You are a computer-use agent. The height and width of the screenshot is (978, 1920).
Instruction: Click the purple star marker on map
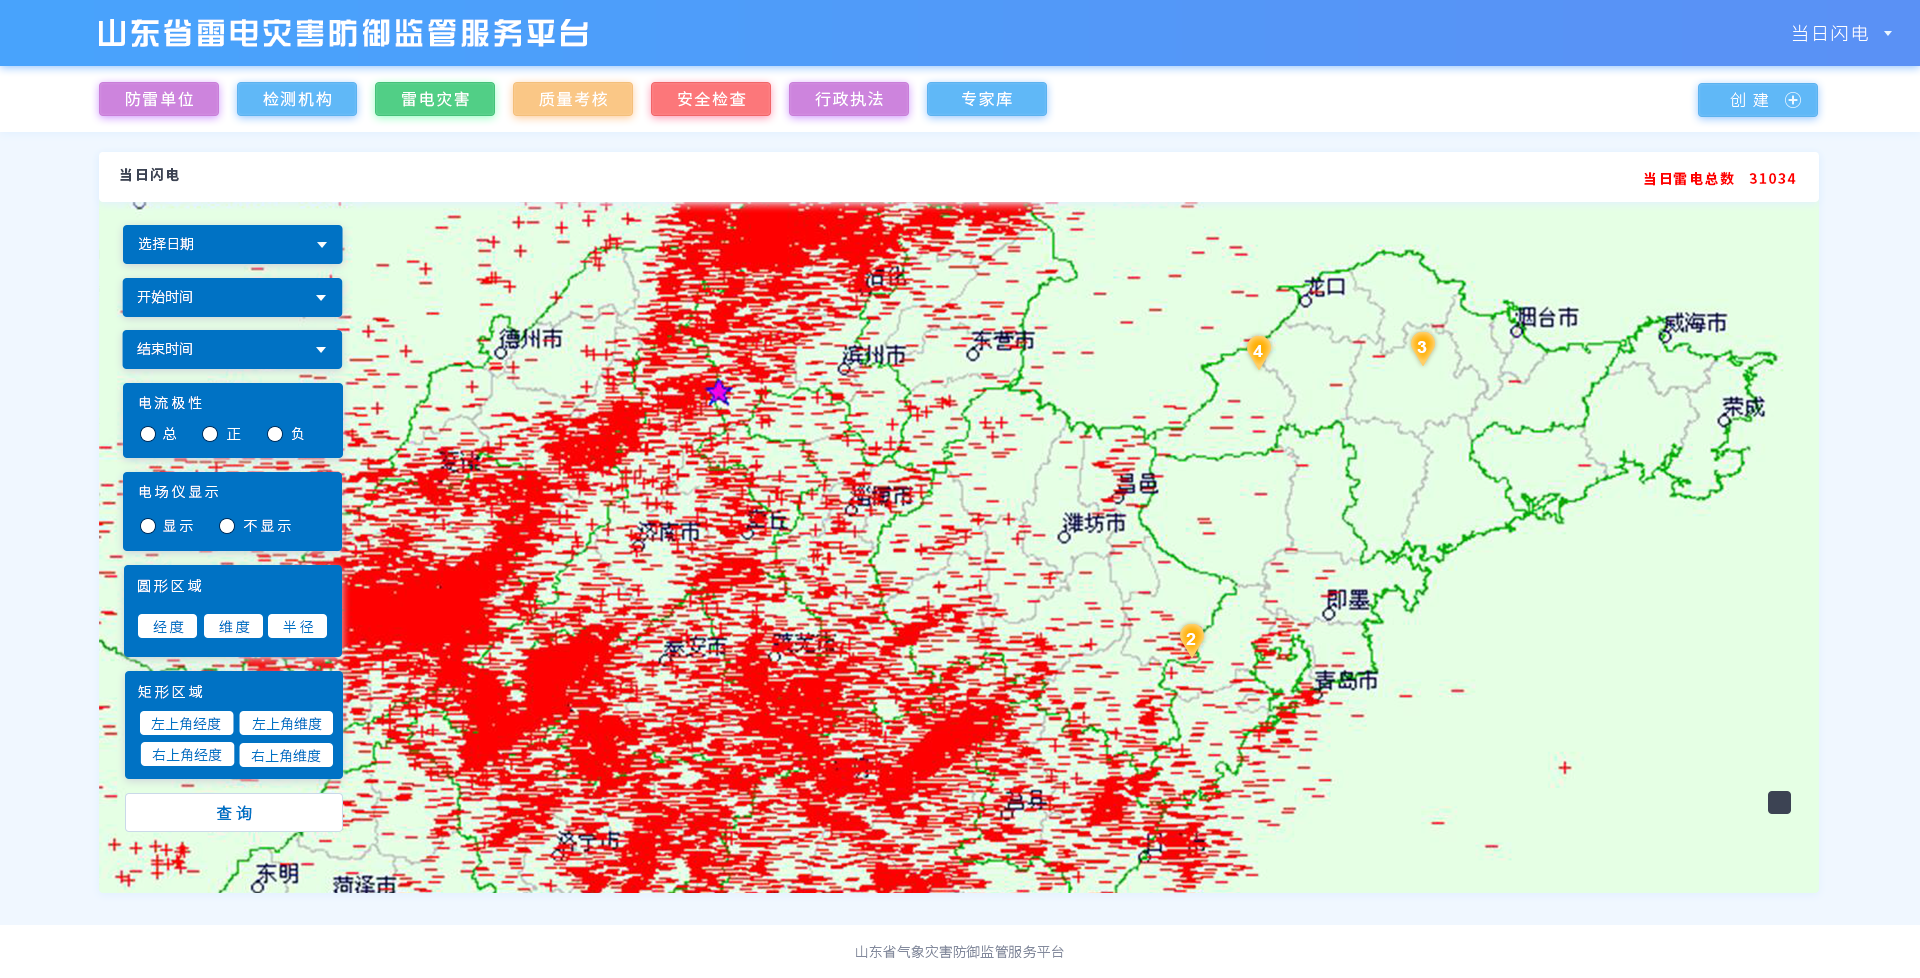(x=718, y=392)
